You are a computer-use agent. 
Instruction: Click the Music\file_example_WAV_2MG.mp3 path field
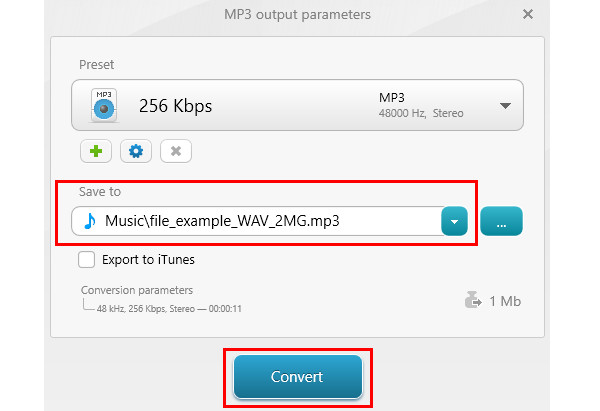[x=256, y=221]
